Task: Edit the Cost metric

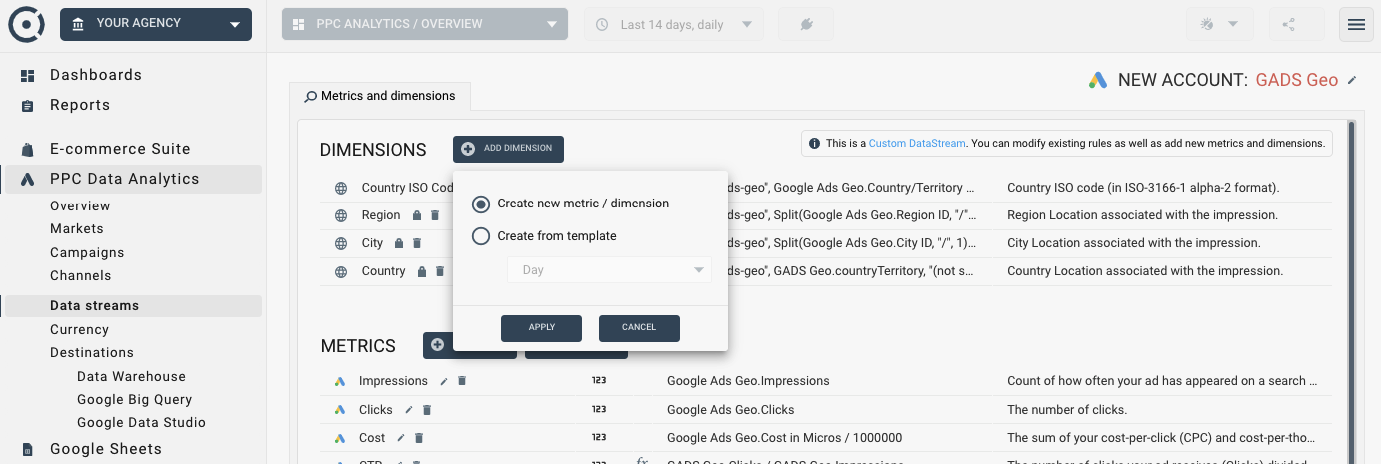Action: click(x=400, y=438)
